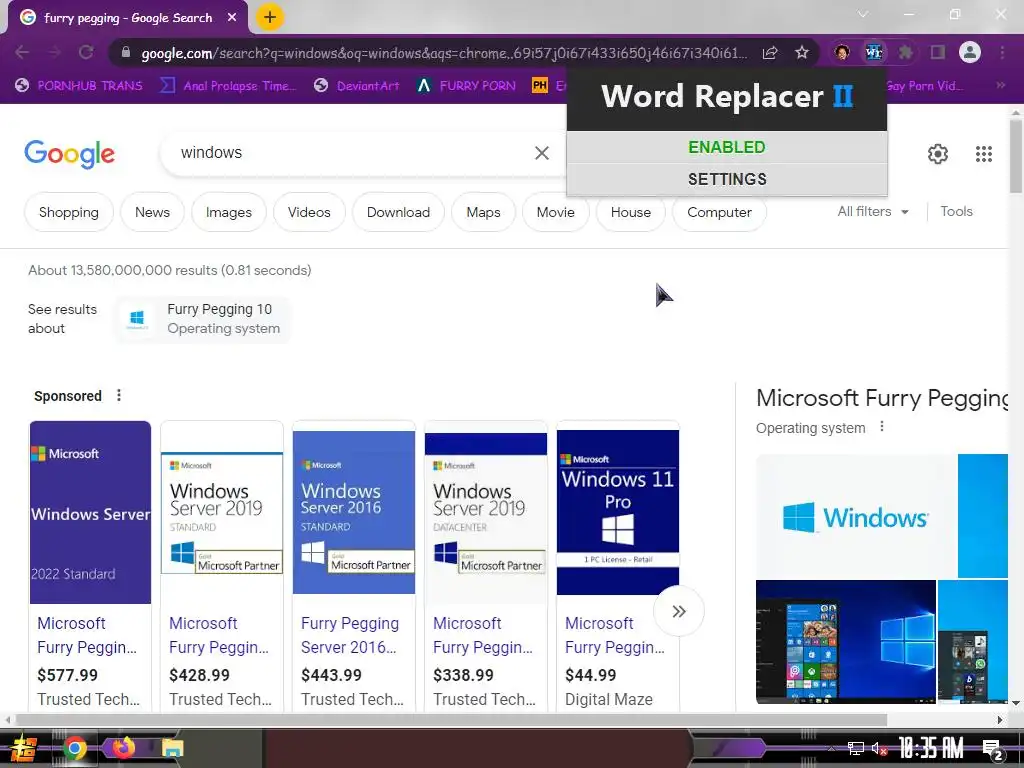Open a new tab with the yellow plus button
The width and height of the screenshot is (1024, 768).
point(270,18)
